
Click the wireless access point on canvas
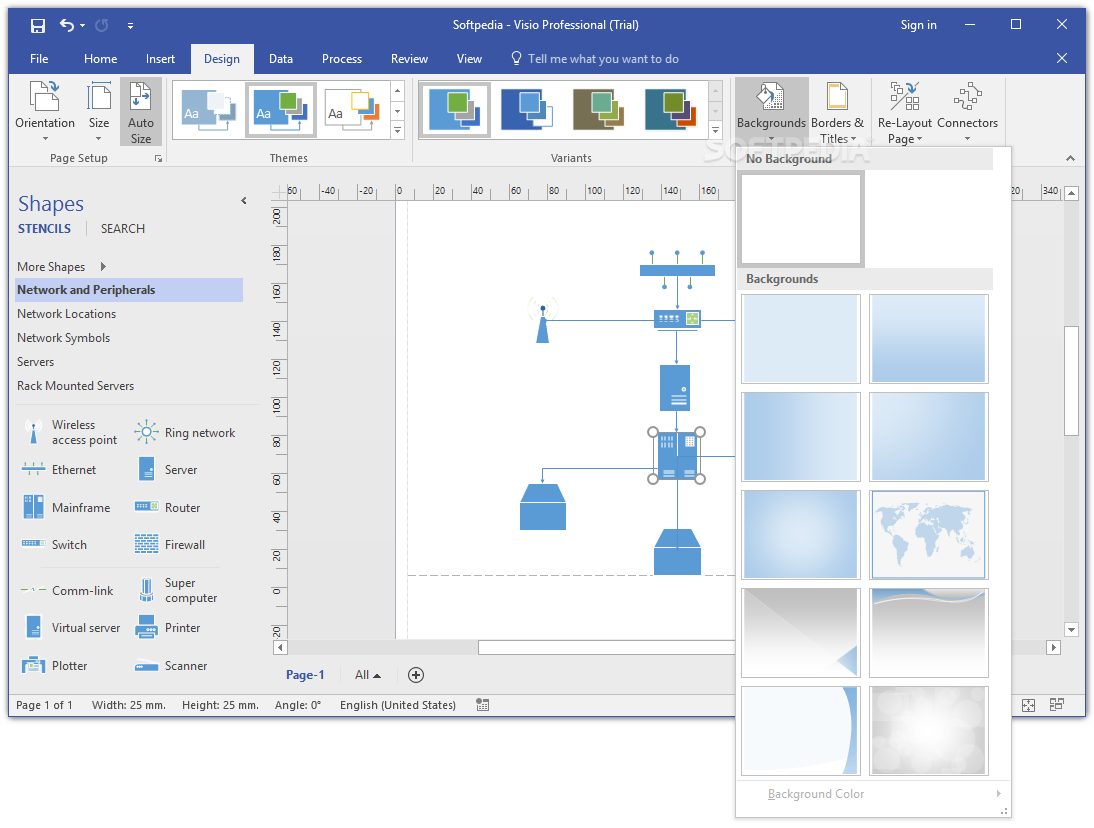[542, 320]
